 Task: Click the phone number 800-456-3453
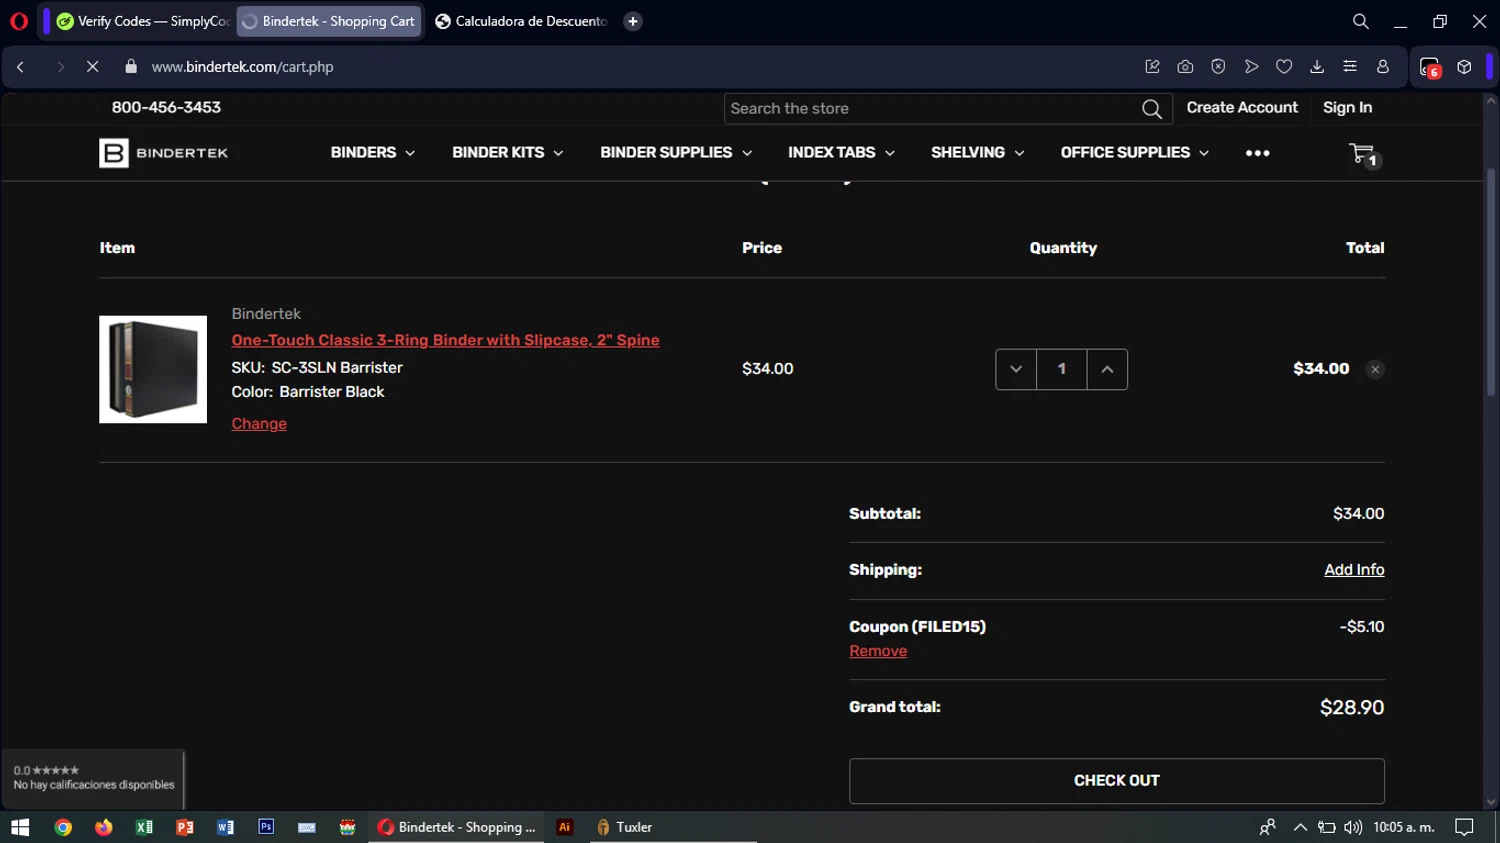[166, 107]
